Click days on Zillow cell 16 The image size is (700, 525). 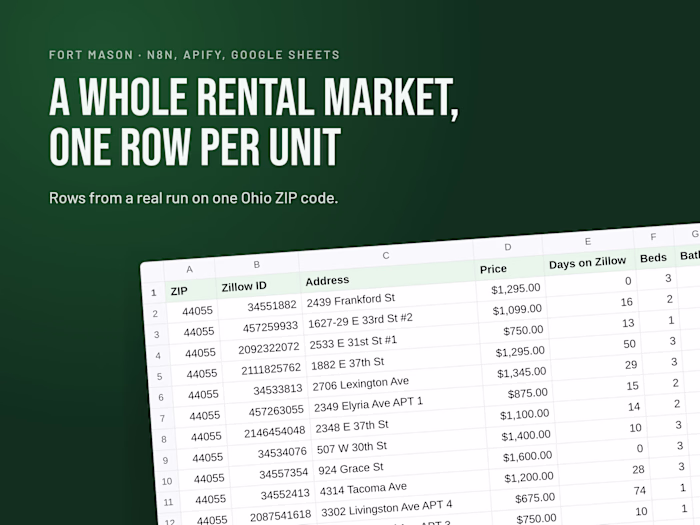click(593, 304)
